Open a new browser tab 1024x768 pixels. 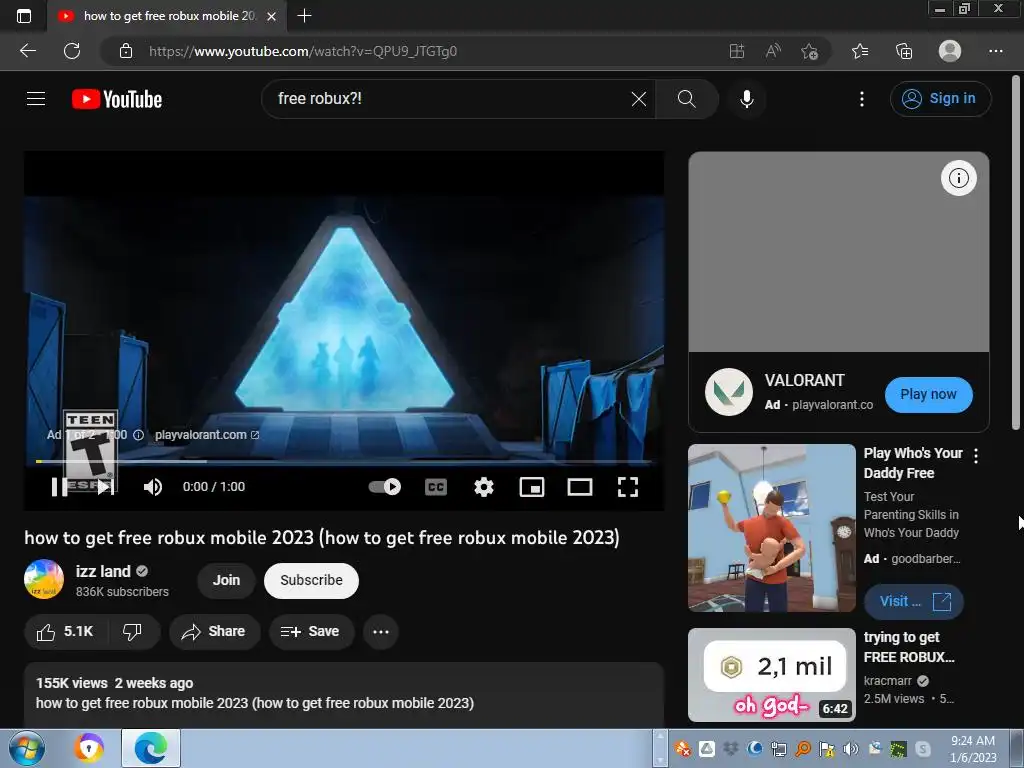(x=304, y=16)
